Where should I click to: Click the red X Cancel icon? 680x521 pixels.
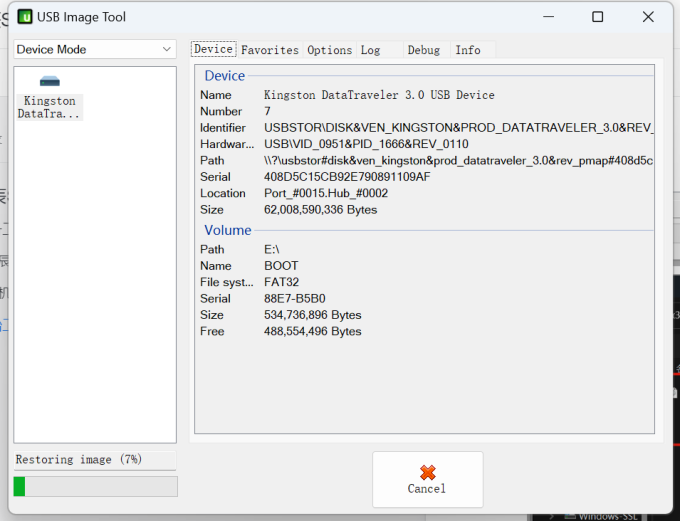(427, 471)
